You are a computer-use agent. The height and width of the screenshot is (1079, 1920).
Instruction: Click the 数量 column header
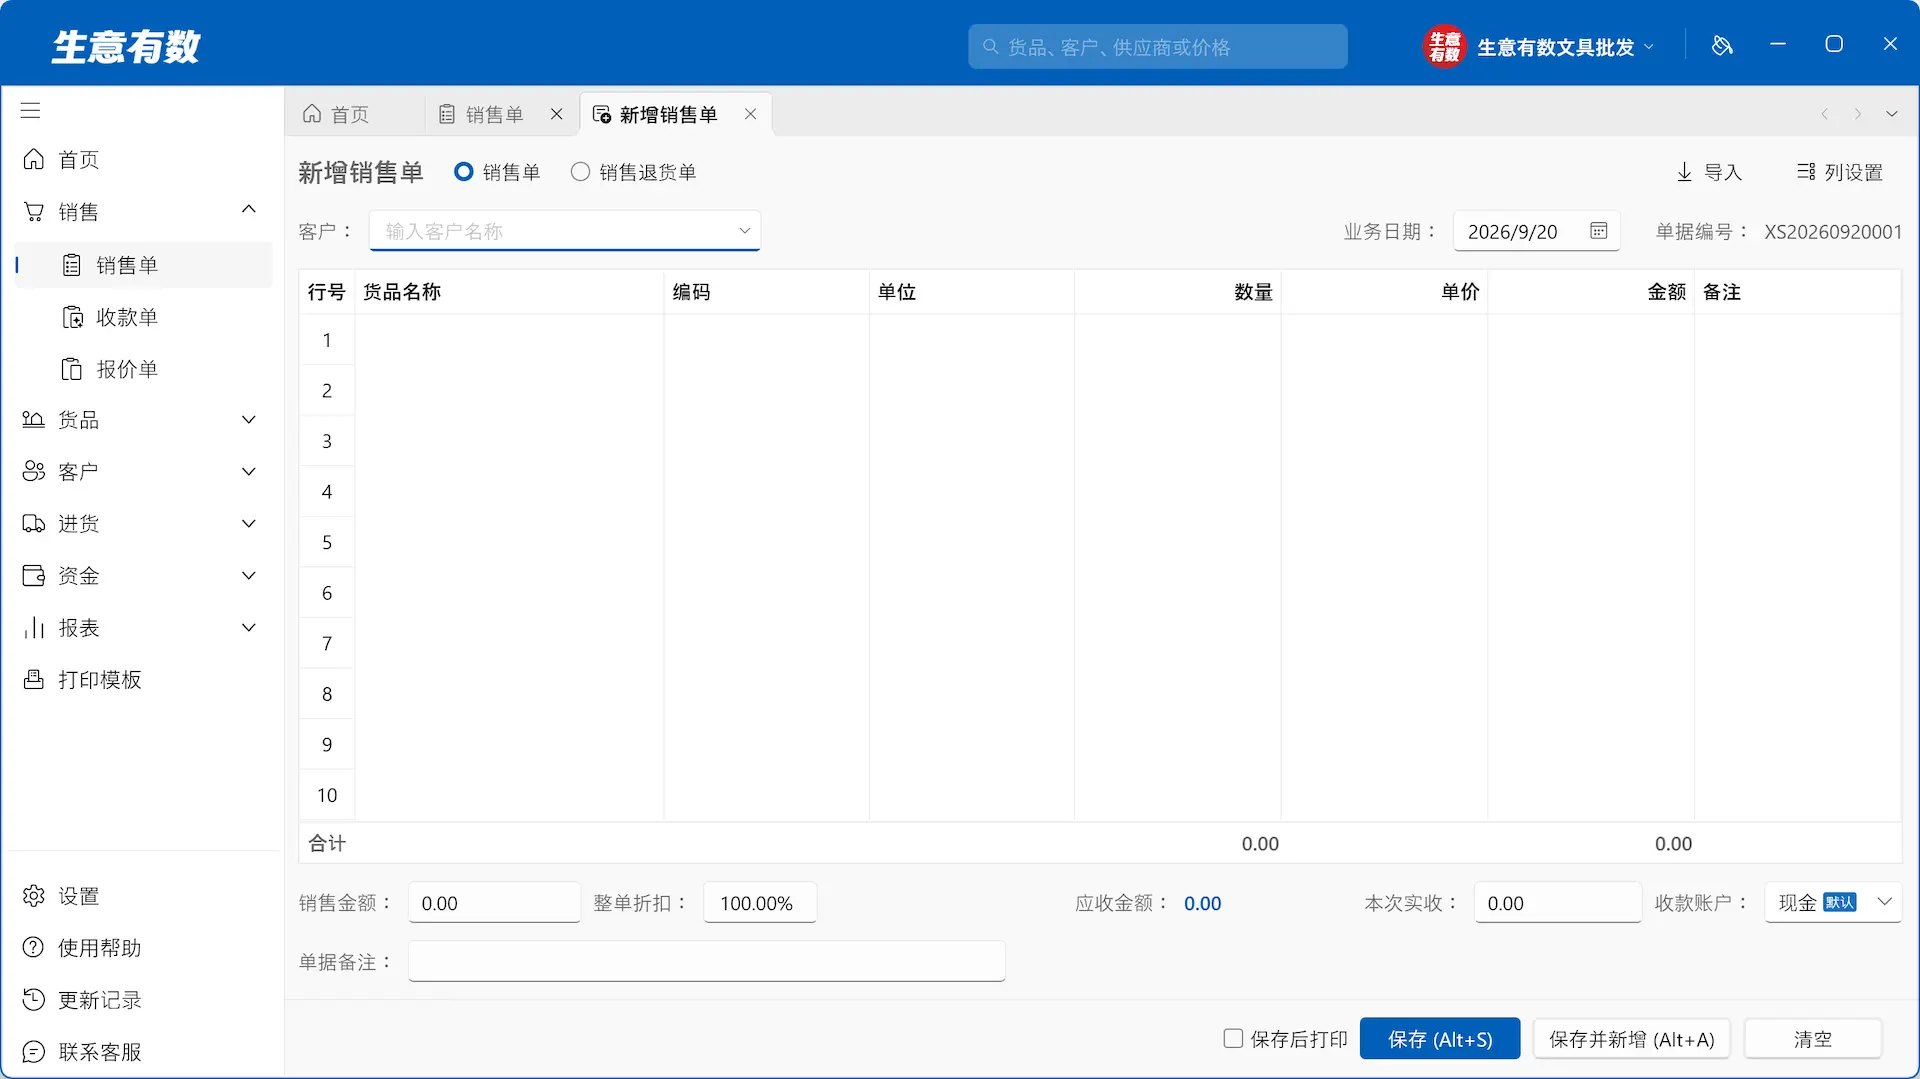tap(1178, 292)
